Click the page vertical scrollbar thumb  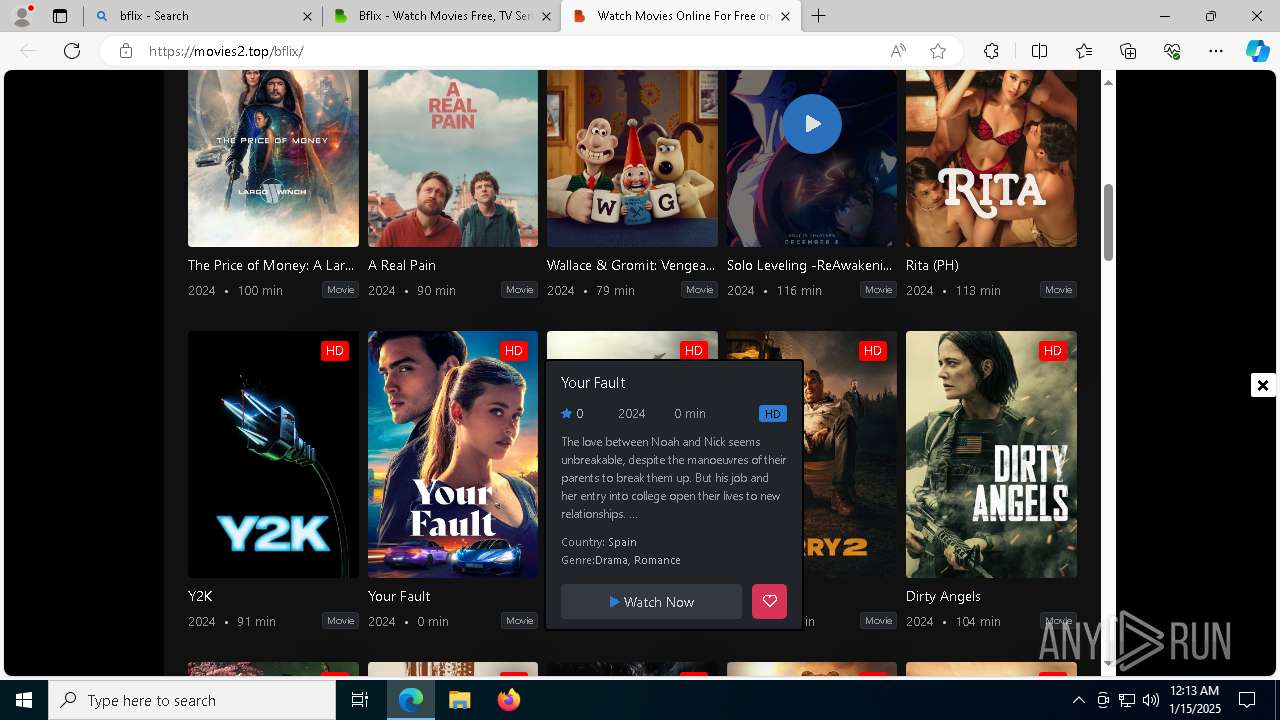(x=1108, y=223)
